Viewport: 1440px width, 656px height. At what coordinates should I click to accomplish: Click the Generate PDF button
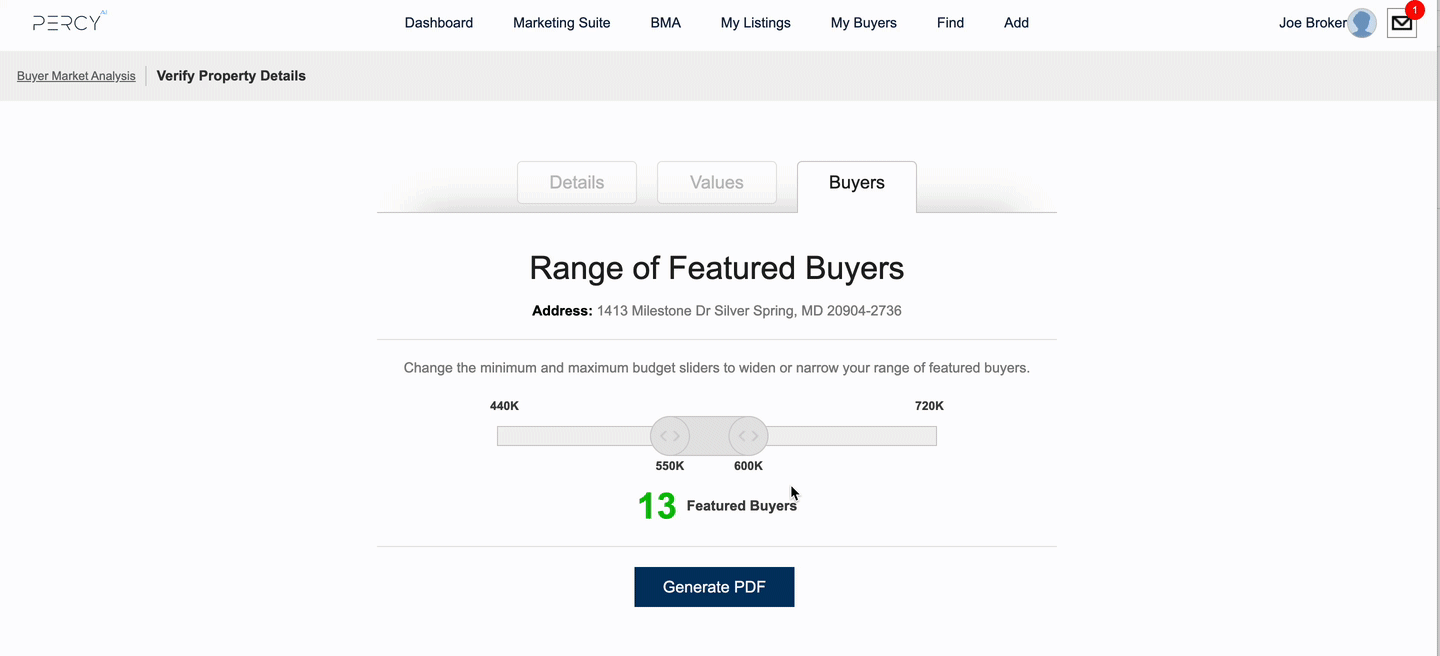[x=714, y=587]
